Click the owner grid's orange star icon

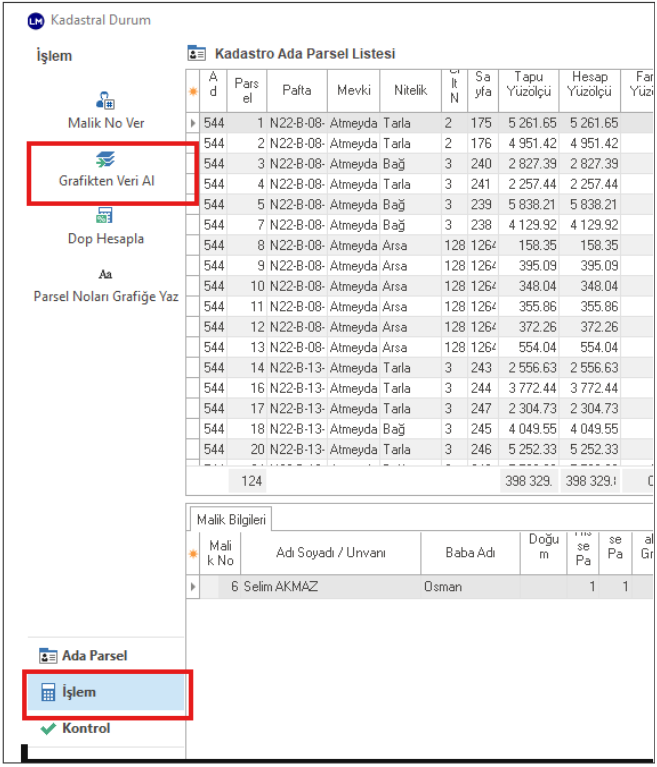[194, 553]
